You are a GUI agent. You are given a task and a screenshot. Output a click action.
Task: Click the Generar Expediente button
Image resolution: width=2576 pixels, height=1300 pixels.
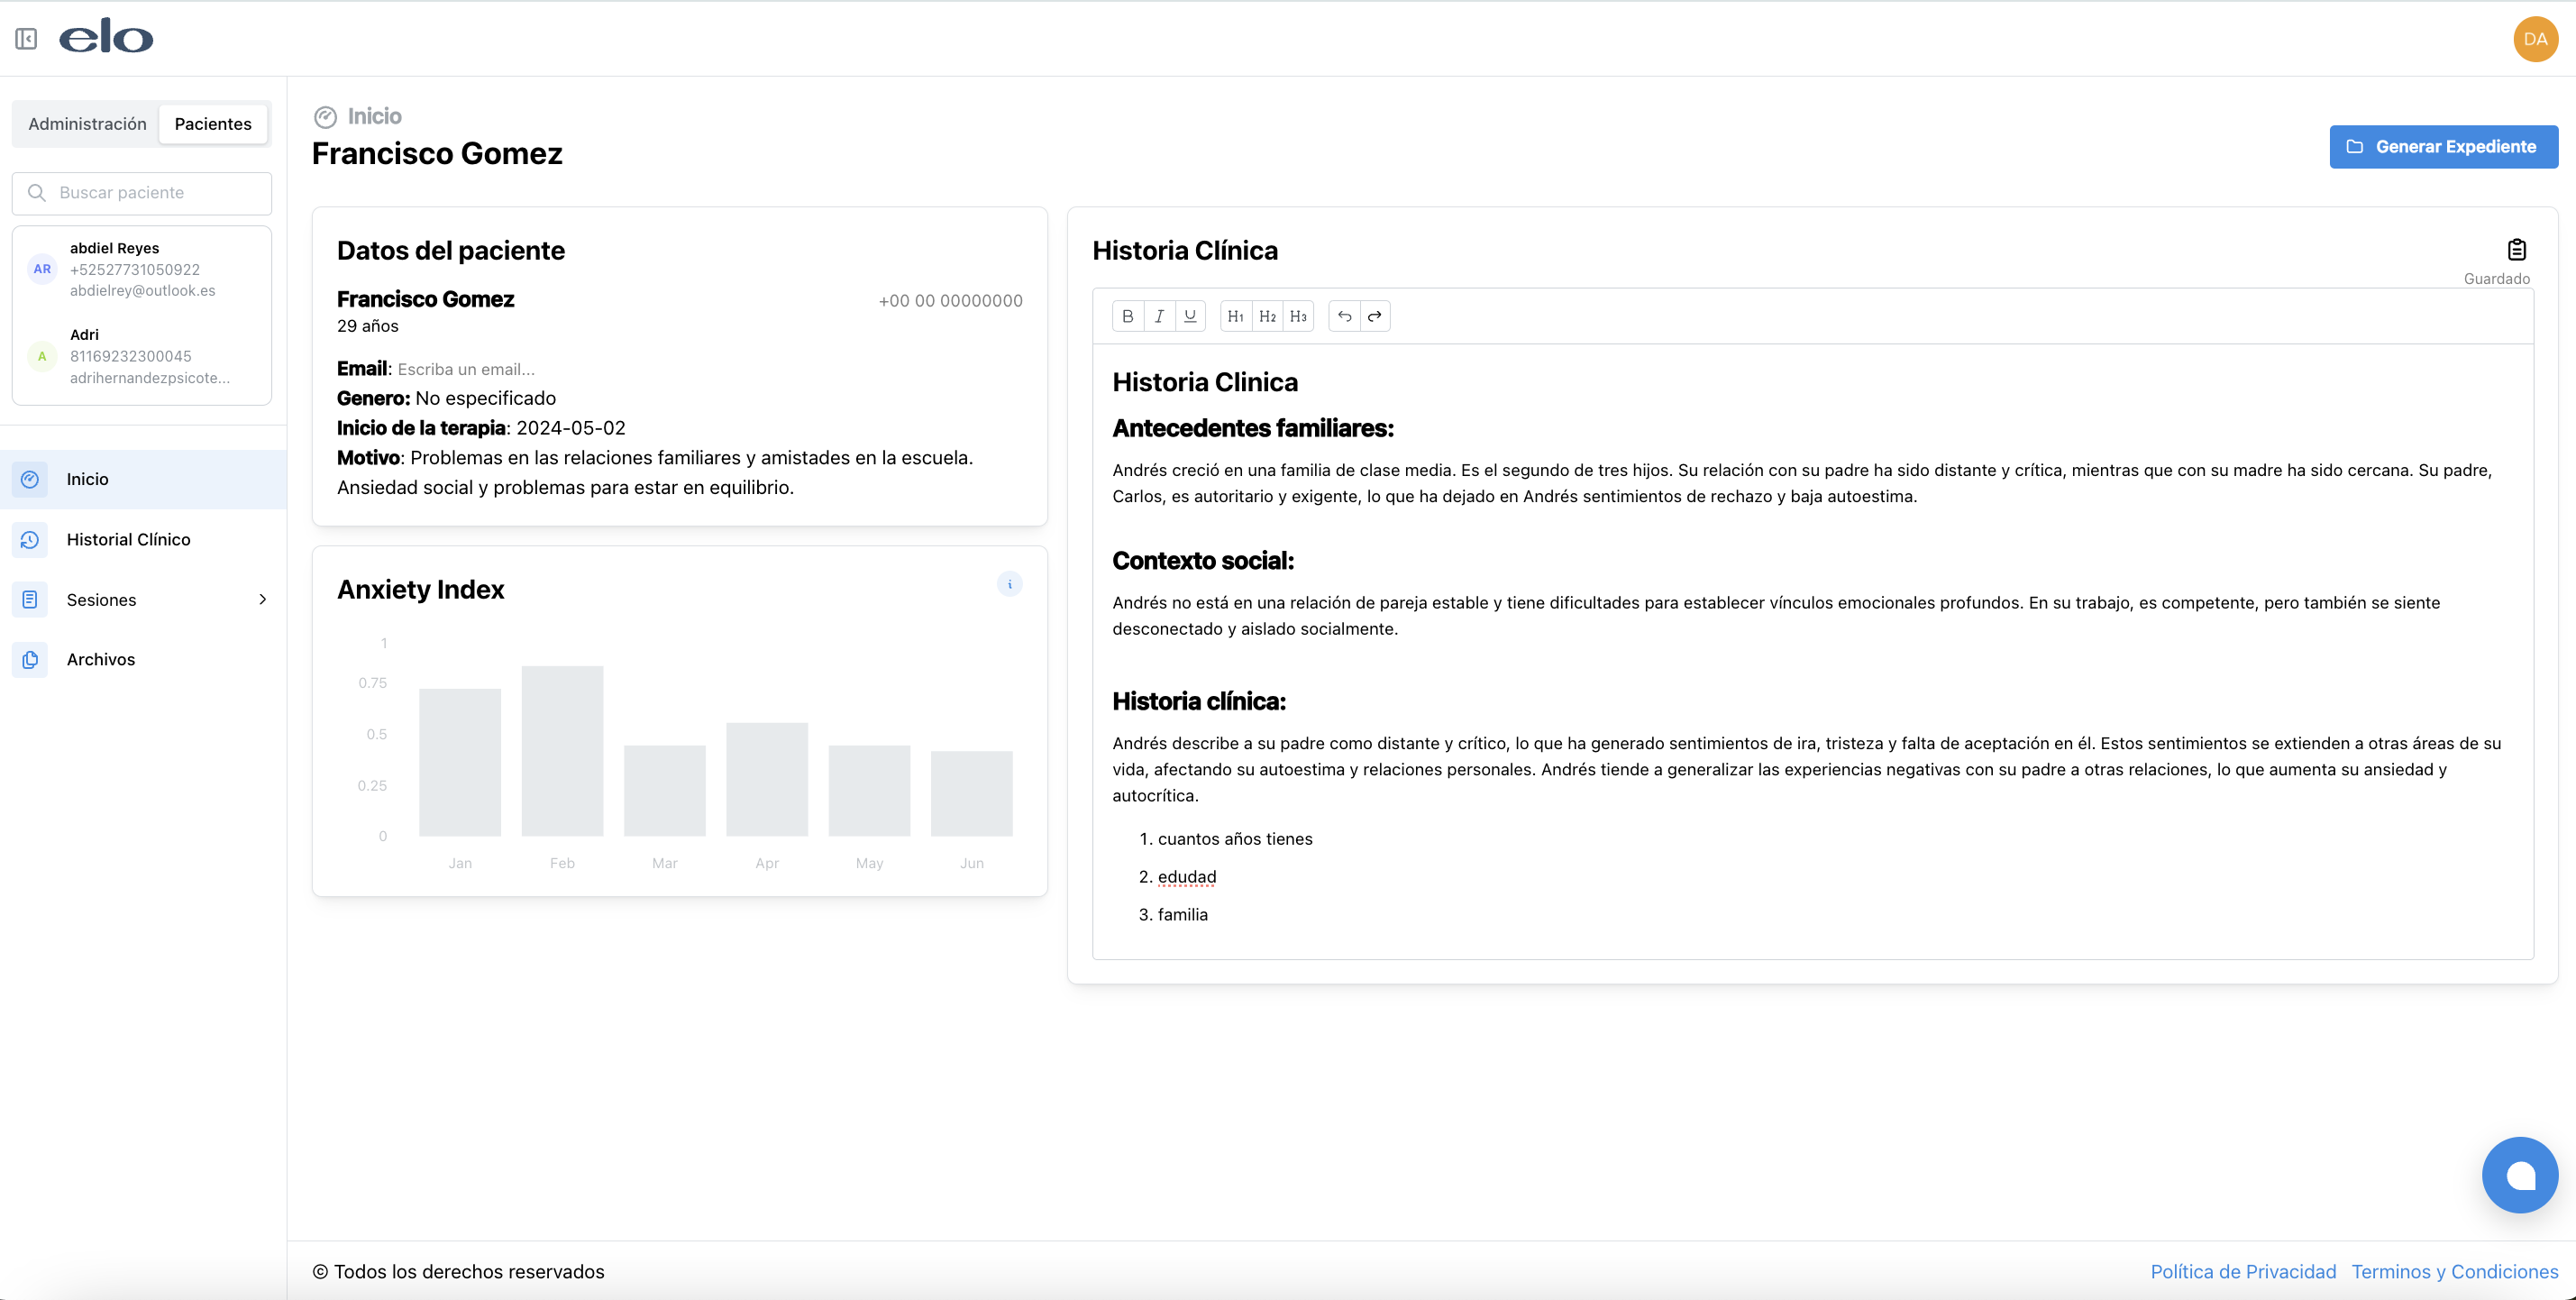pos(2443,147)
